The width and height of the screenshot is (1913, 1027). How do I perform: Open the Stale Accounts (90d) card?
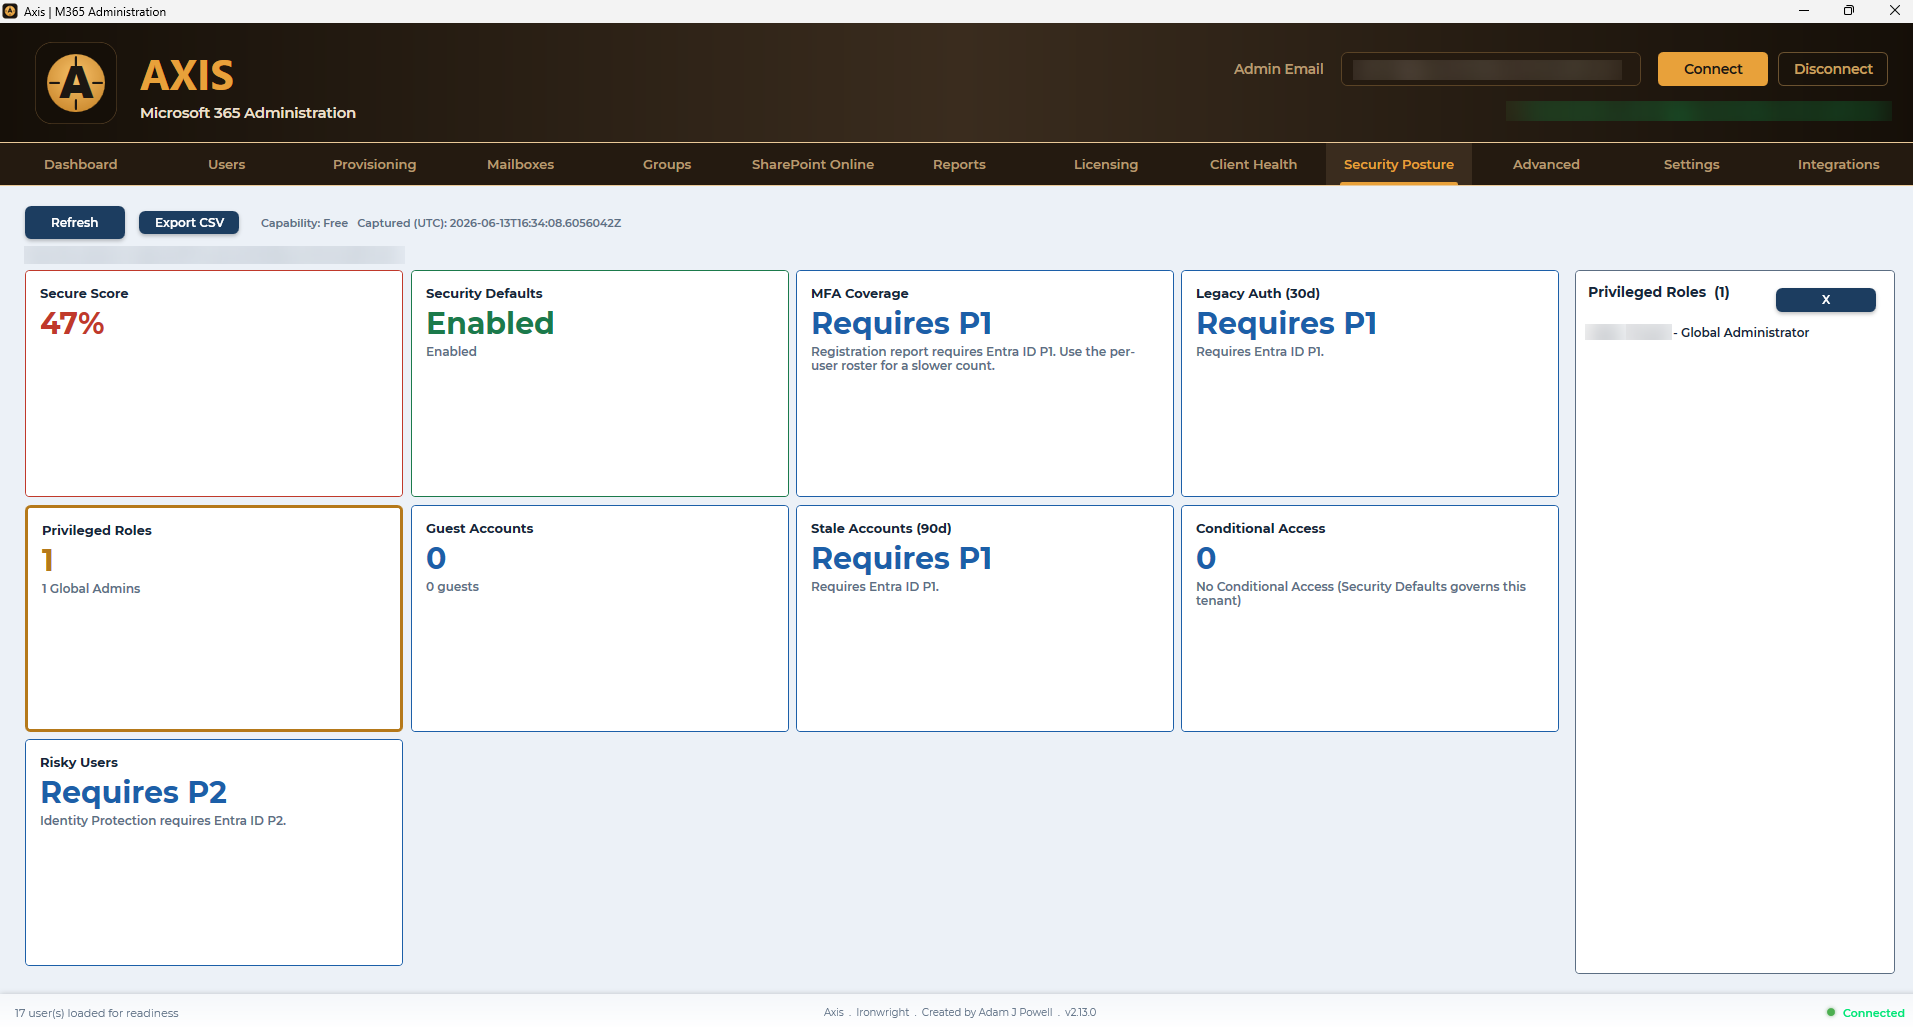985,618
